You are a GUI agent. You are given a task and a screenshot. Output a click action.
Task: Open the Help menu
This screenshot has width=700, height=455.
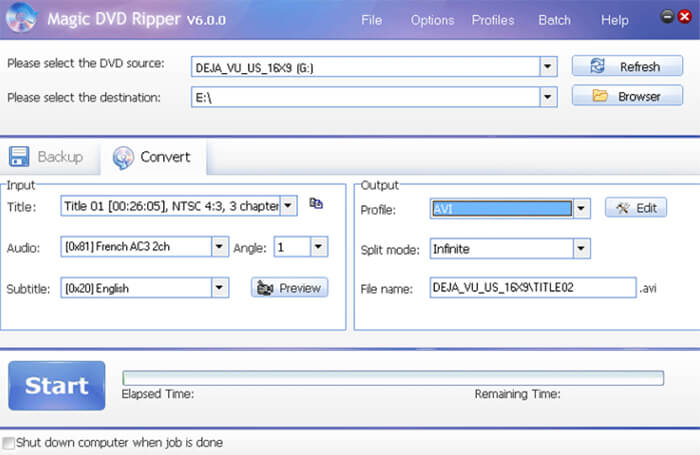(x=615, y=20)
